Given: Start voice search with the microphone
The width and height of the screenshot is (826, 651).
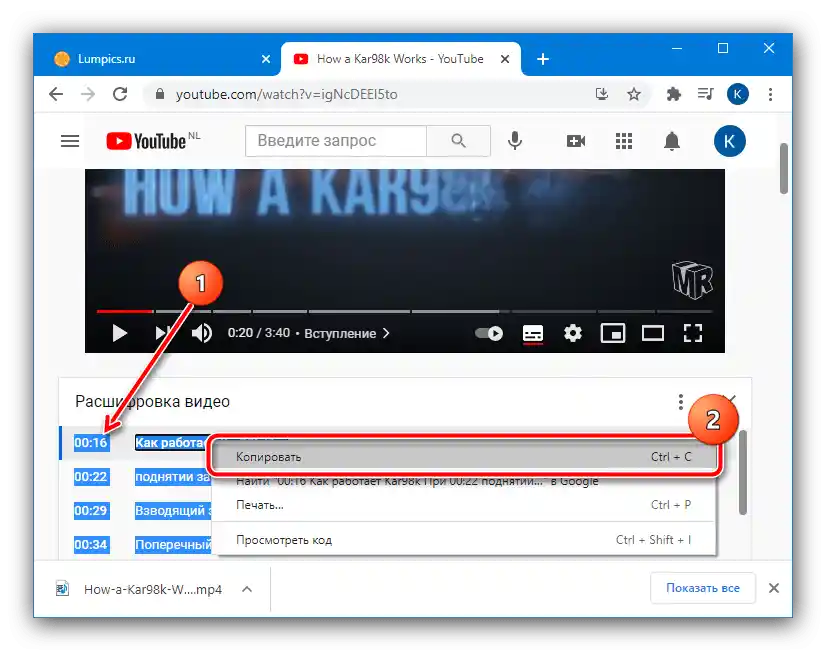Looking at the screenshot, I should coord(515,141).
